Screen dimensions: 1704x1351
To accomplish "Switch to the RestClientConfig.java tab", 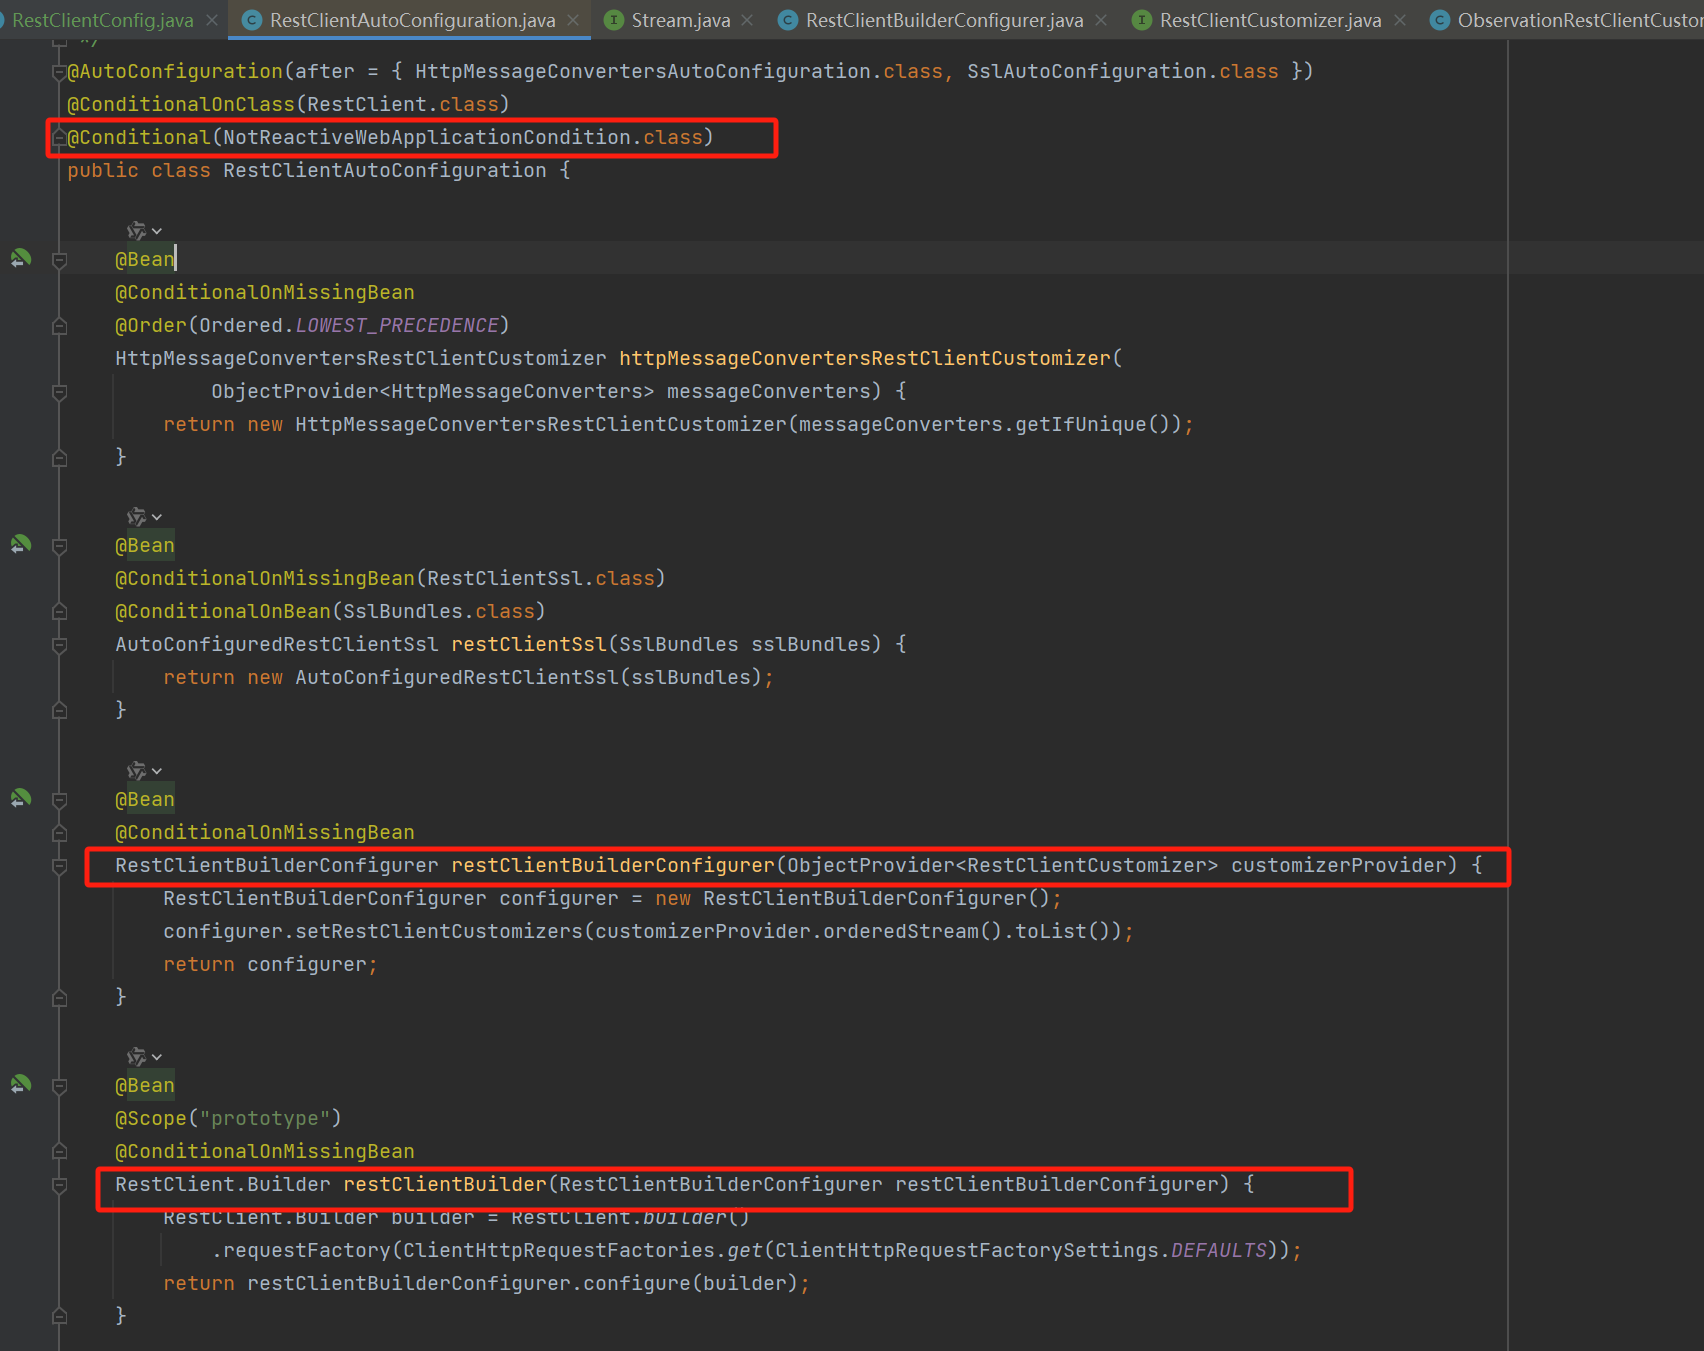I will pos(102,20).
